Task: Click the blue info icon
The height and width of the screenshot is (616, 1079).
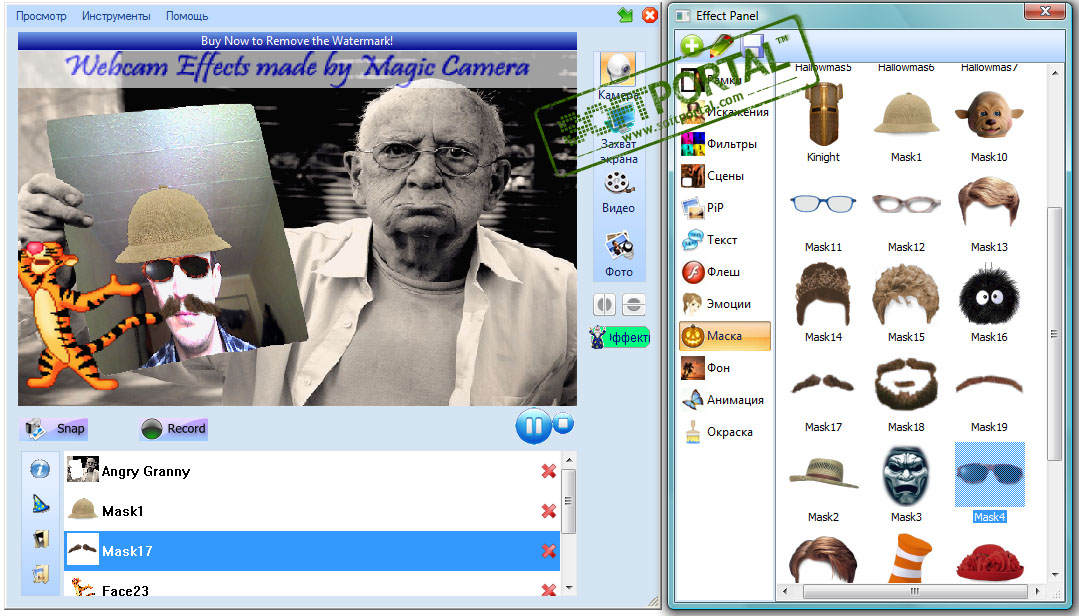Action: click(40, 469)
